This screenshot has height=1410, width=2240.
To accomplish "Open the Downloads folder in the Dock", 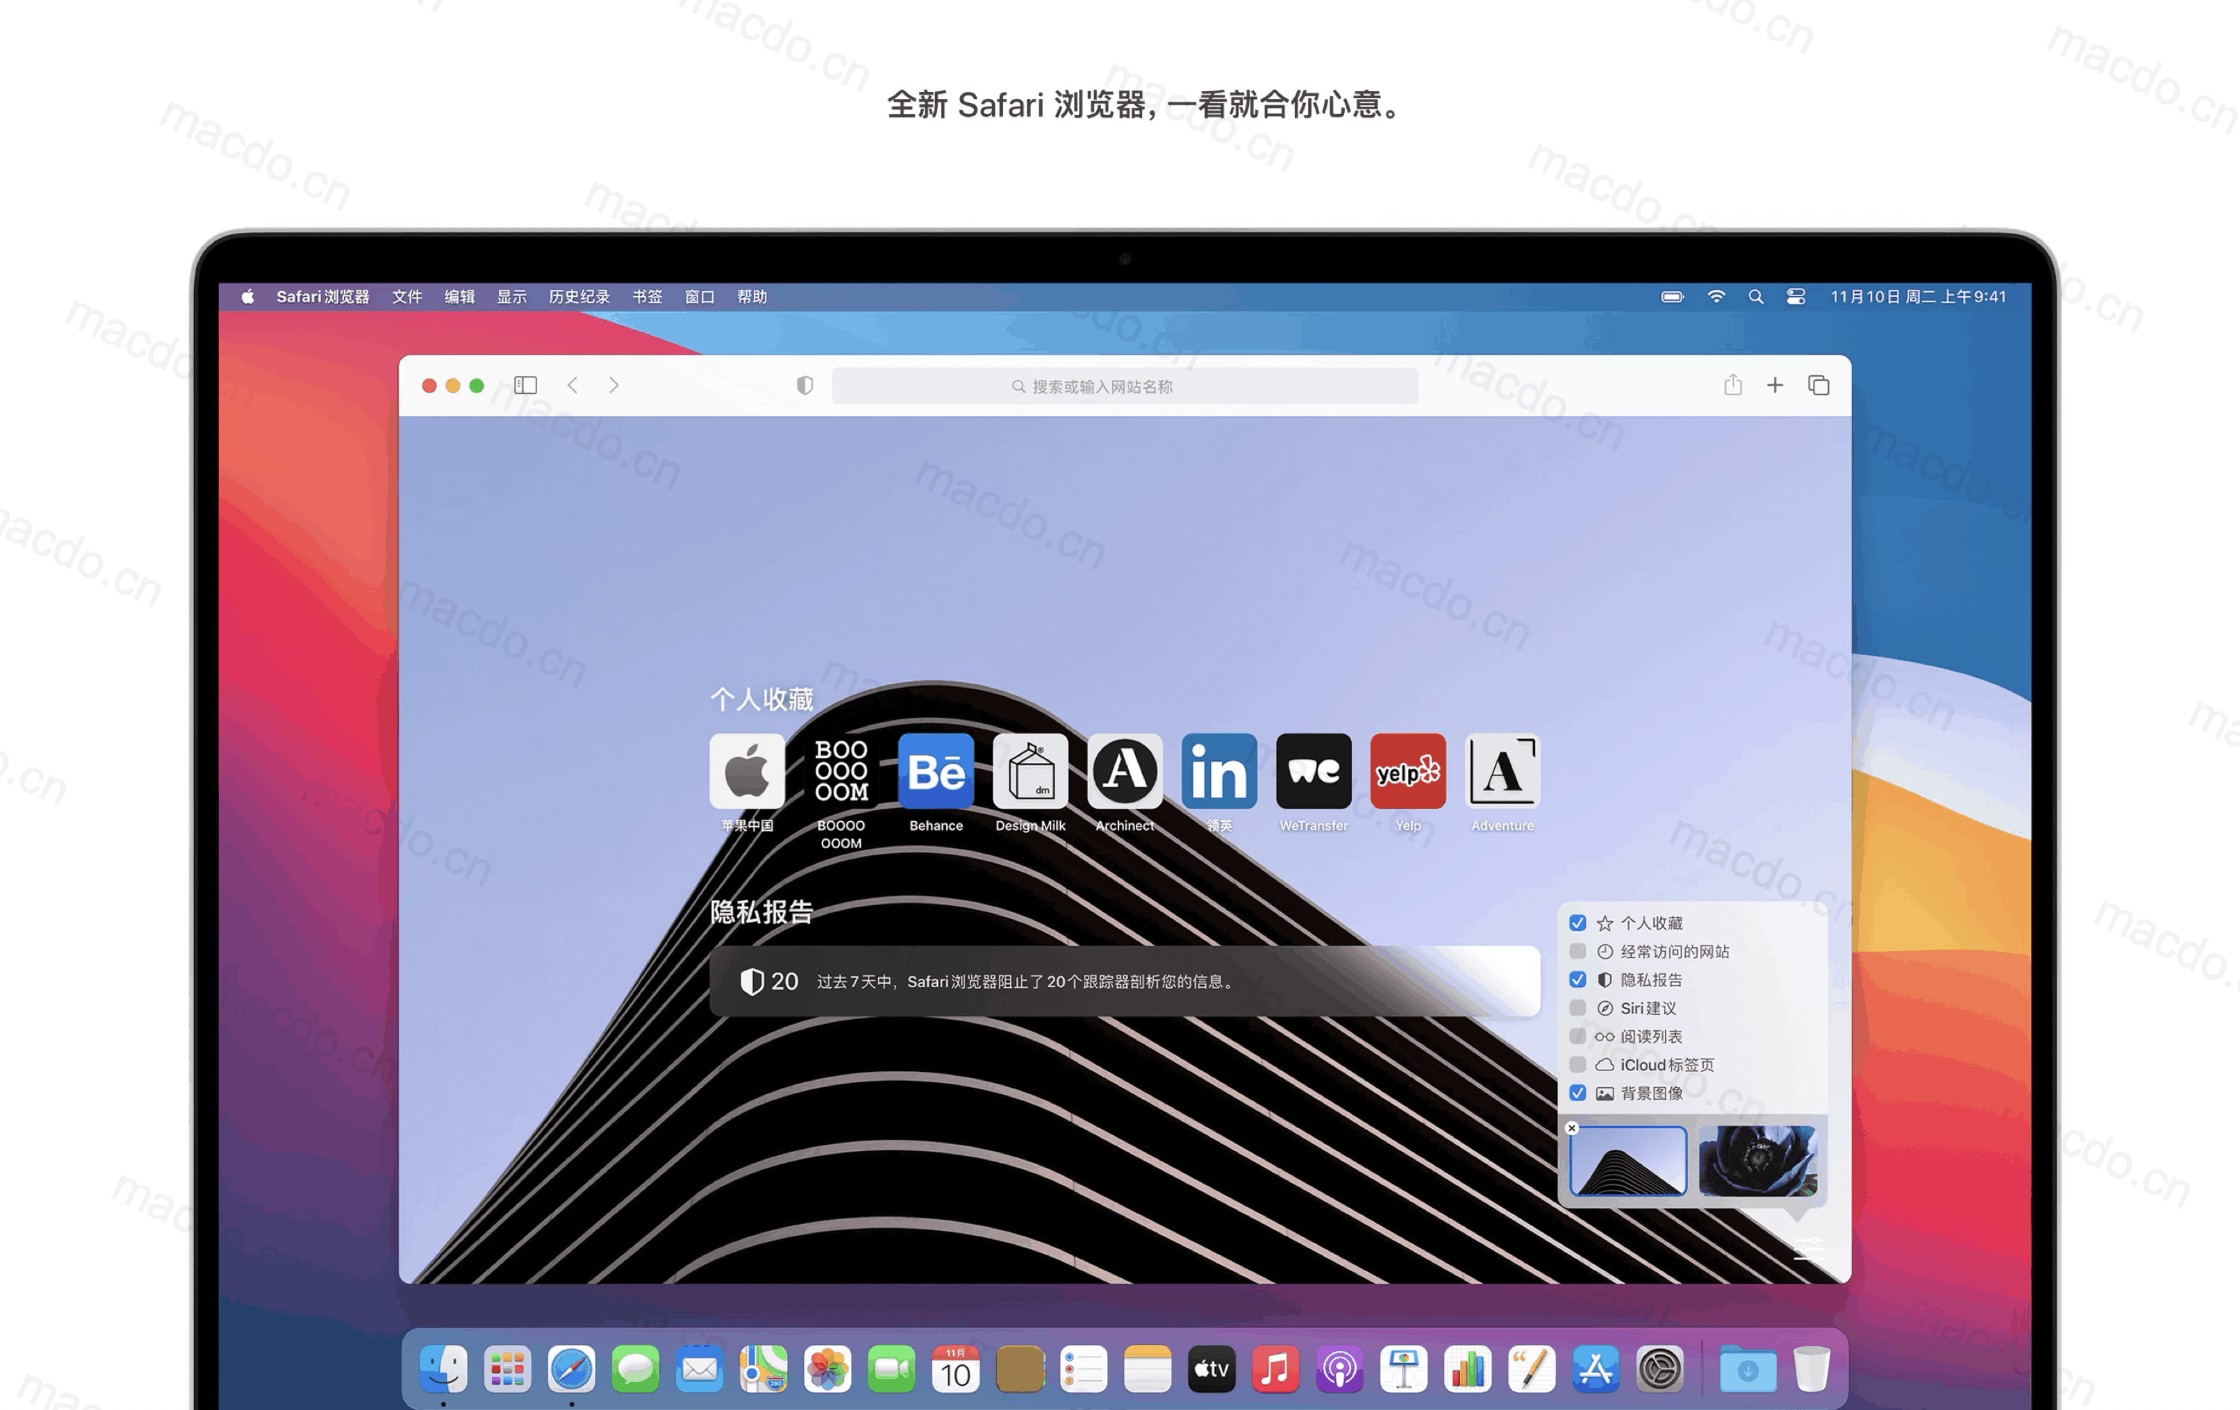I will point(1747,1369).
